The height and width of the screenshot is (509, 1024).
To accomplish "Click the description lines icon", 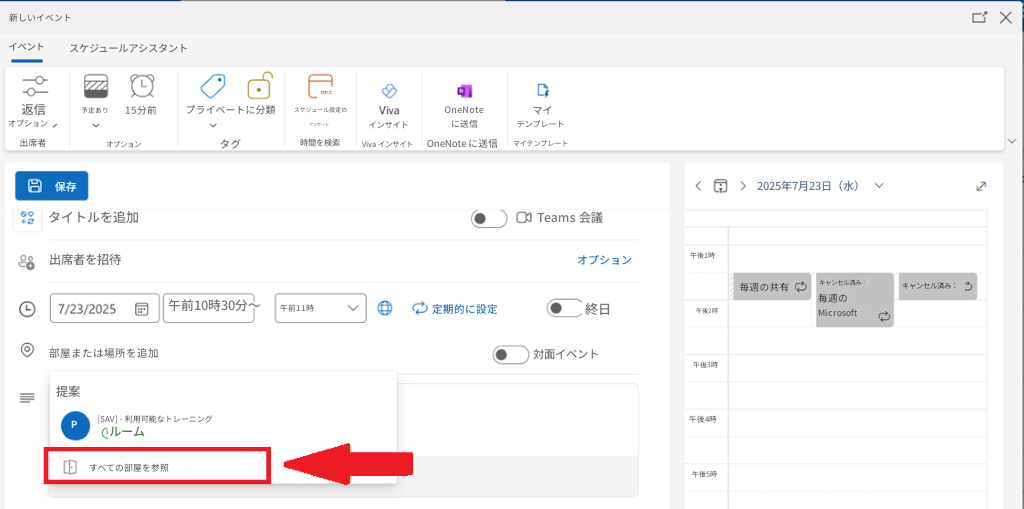I will pos(27,397).
